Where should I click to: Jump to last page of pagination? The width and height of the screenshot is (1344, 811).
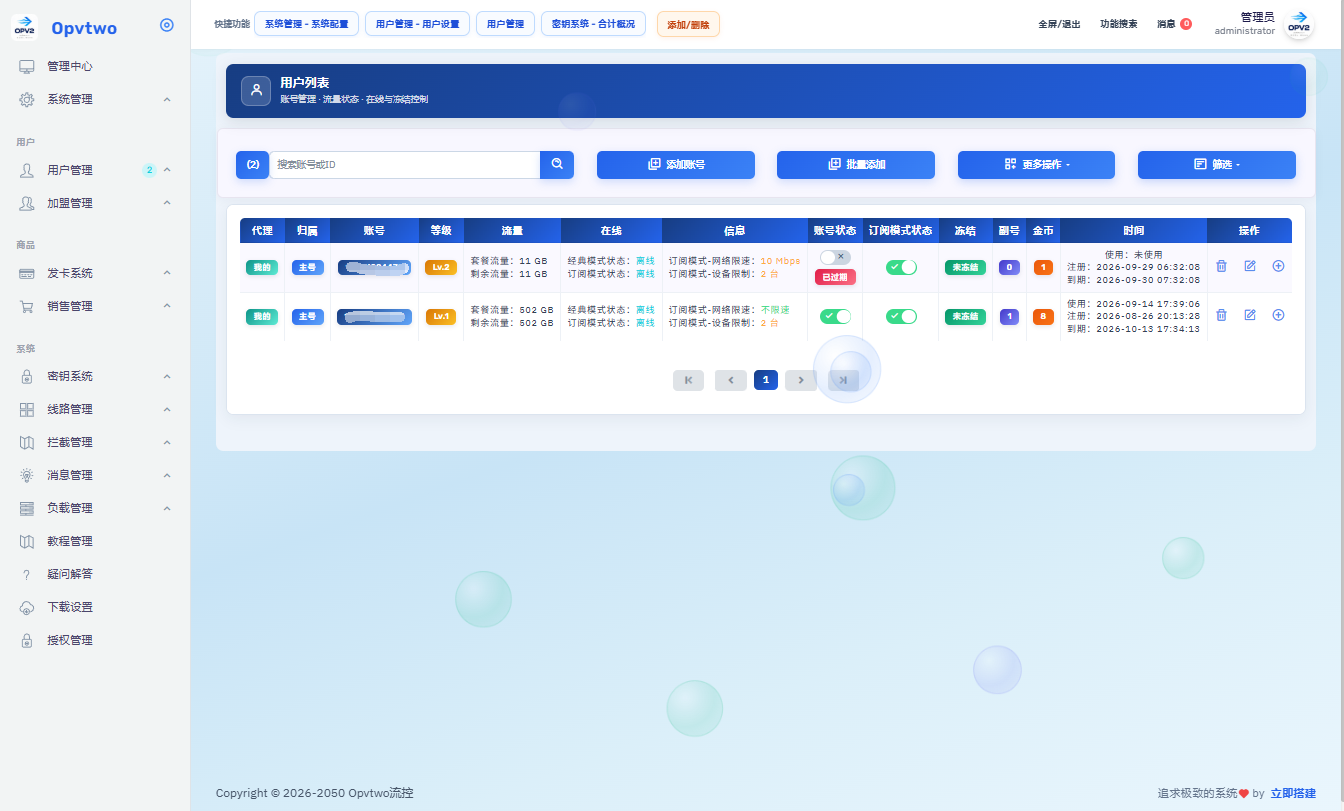click(843, 380)
